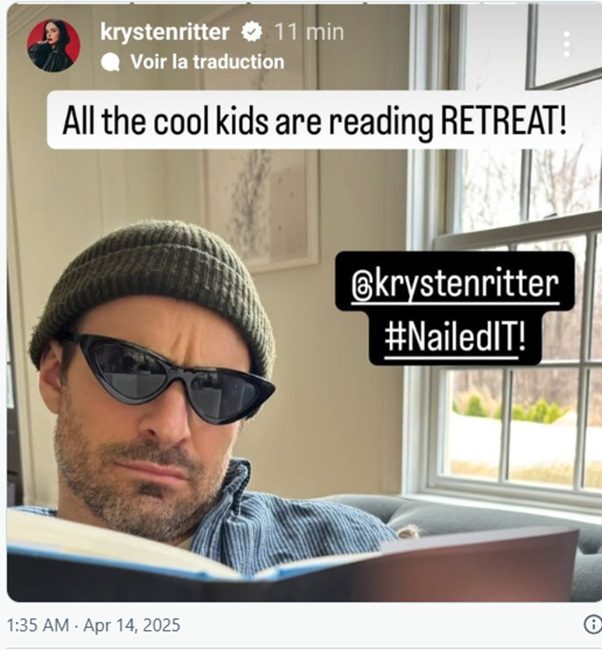
Task: Open the three-dot more options menu
Action: (x=566, y=44)
